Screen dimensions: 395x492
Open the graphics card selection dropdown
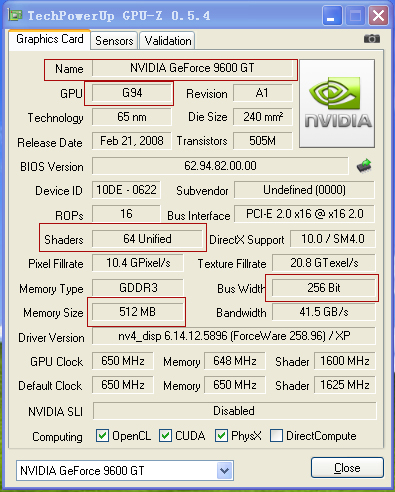[224, 471]
